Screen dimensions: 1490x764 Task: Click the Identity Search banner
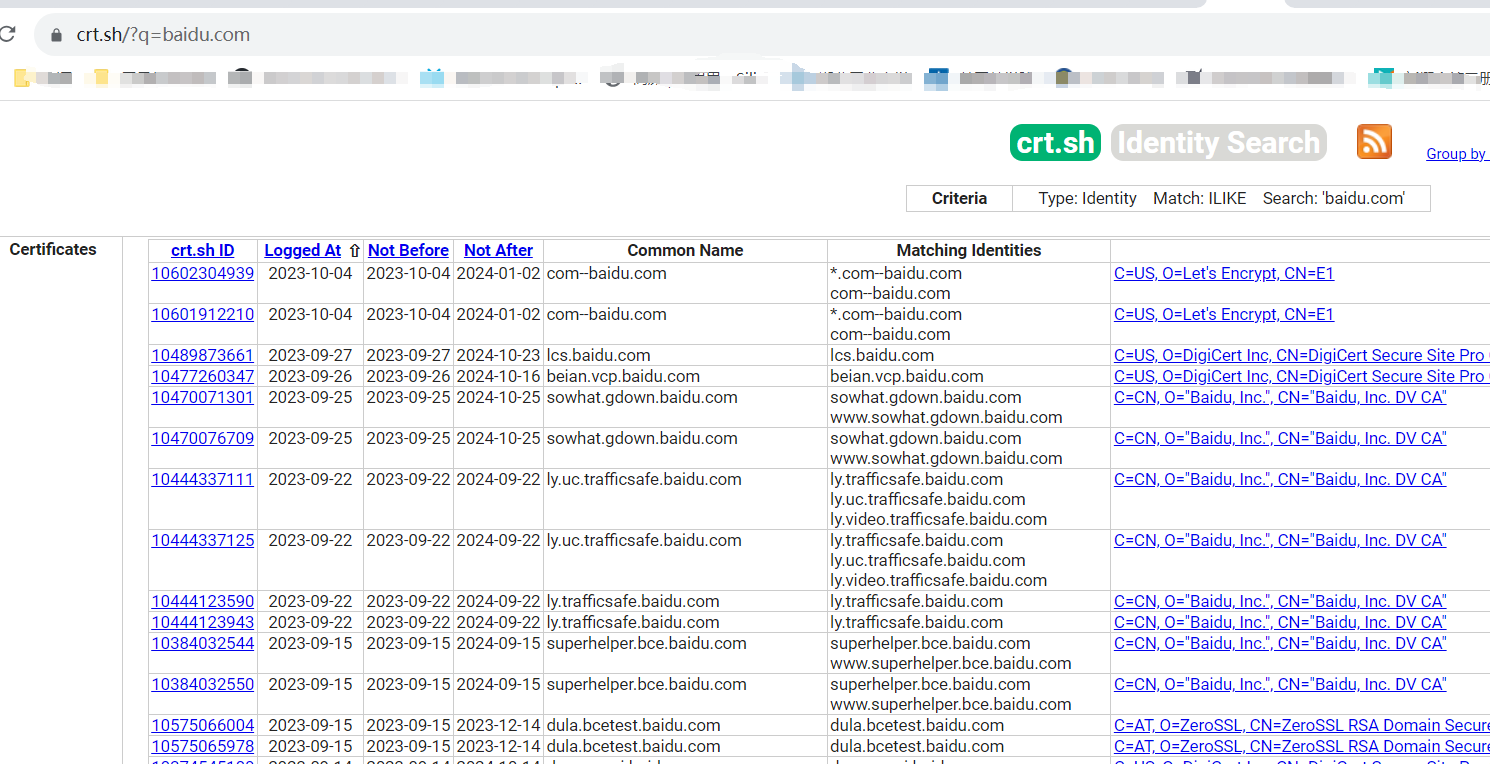click(x=1218, y=143)
